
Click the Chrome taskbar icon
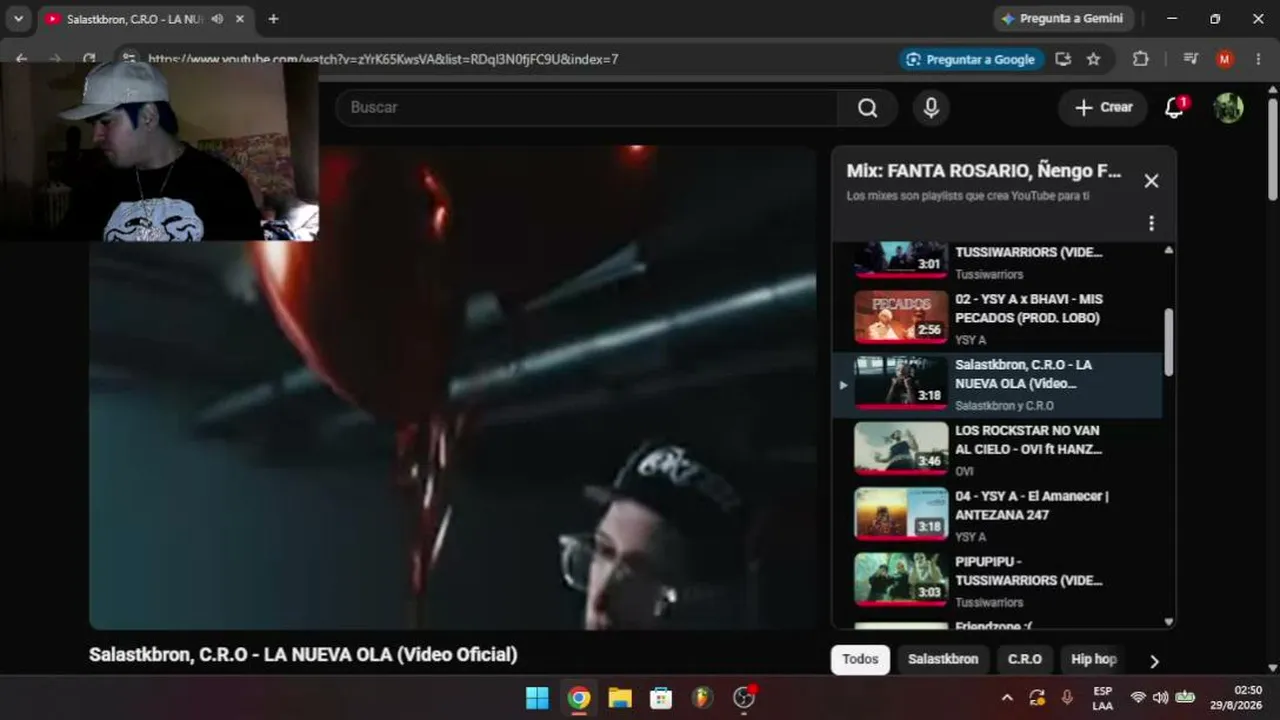tap(579, 698)
